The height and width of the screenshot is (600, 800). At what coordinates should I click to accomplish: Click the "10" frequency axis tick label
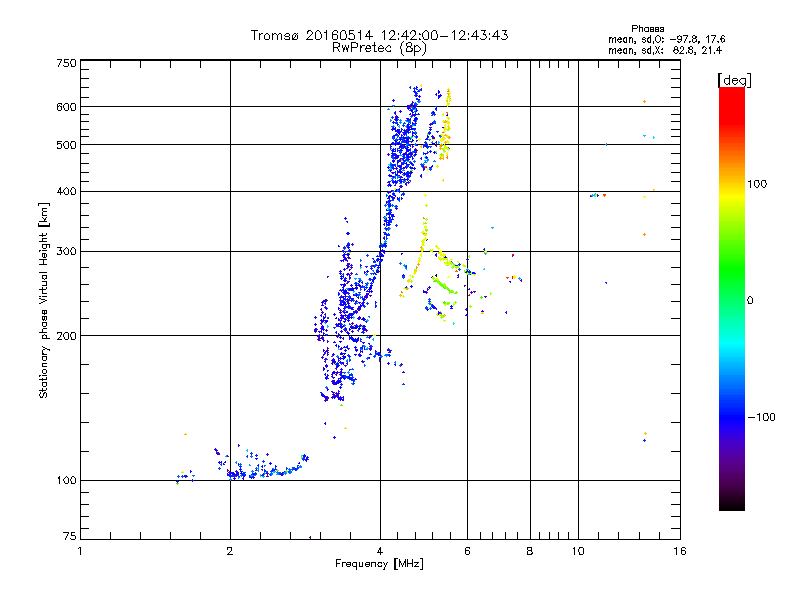point(578,551)
